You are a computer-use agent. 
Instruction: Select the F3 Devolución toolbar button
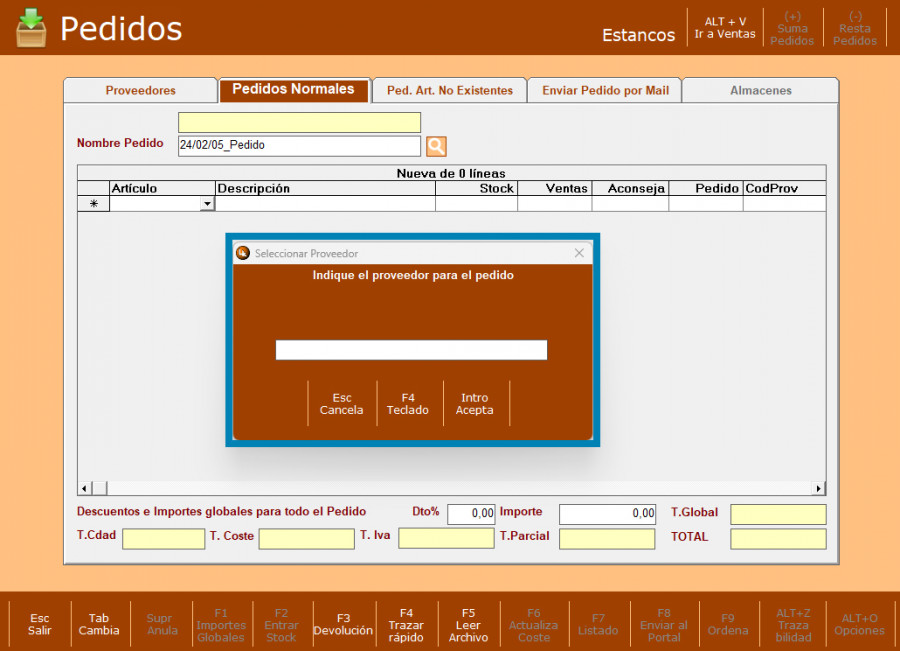[x=343, y=624]
